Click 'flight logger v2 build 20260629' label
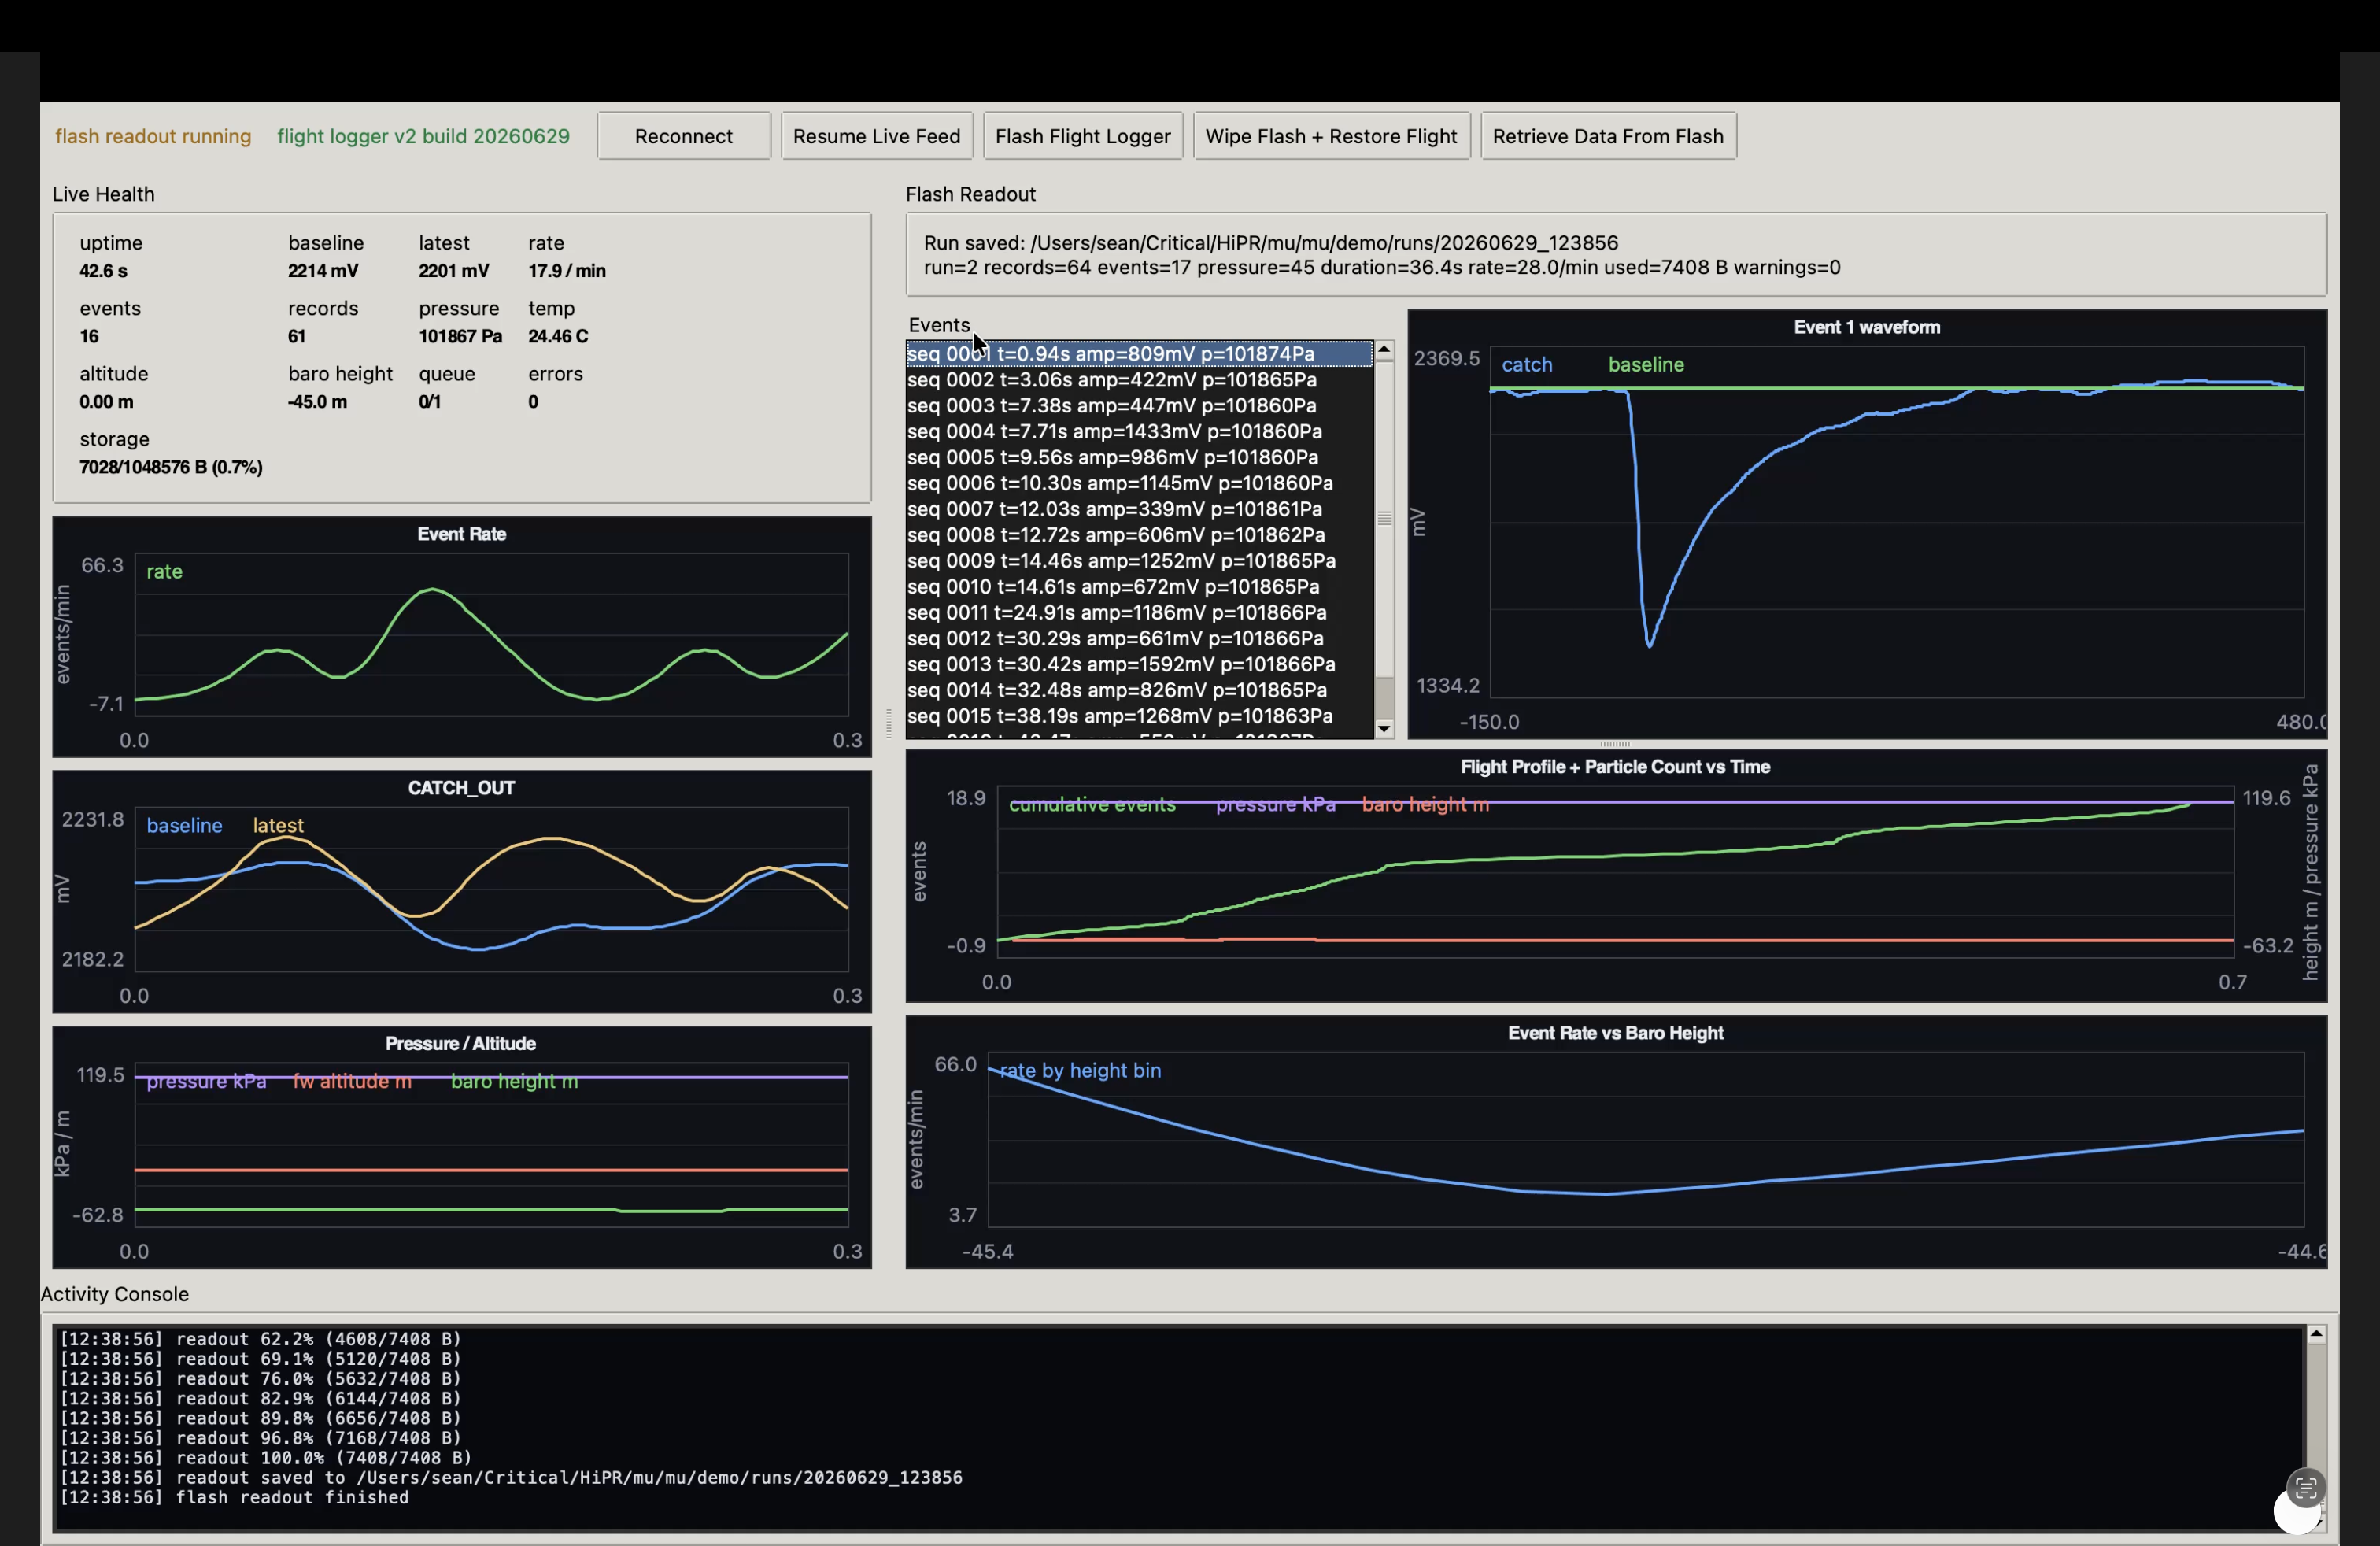The height and width of the screenshot is (1546, 2380). (423, 136)
